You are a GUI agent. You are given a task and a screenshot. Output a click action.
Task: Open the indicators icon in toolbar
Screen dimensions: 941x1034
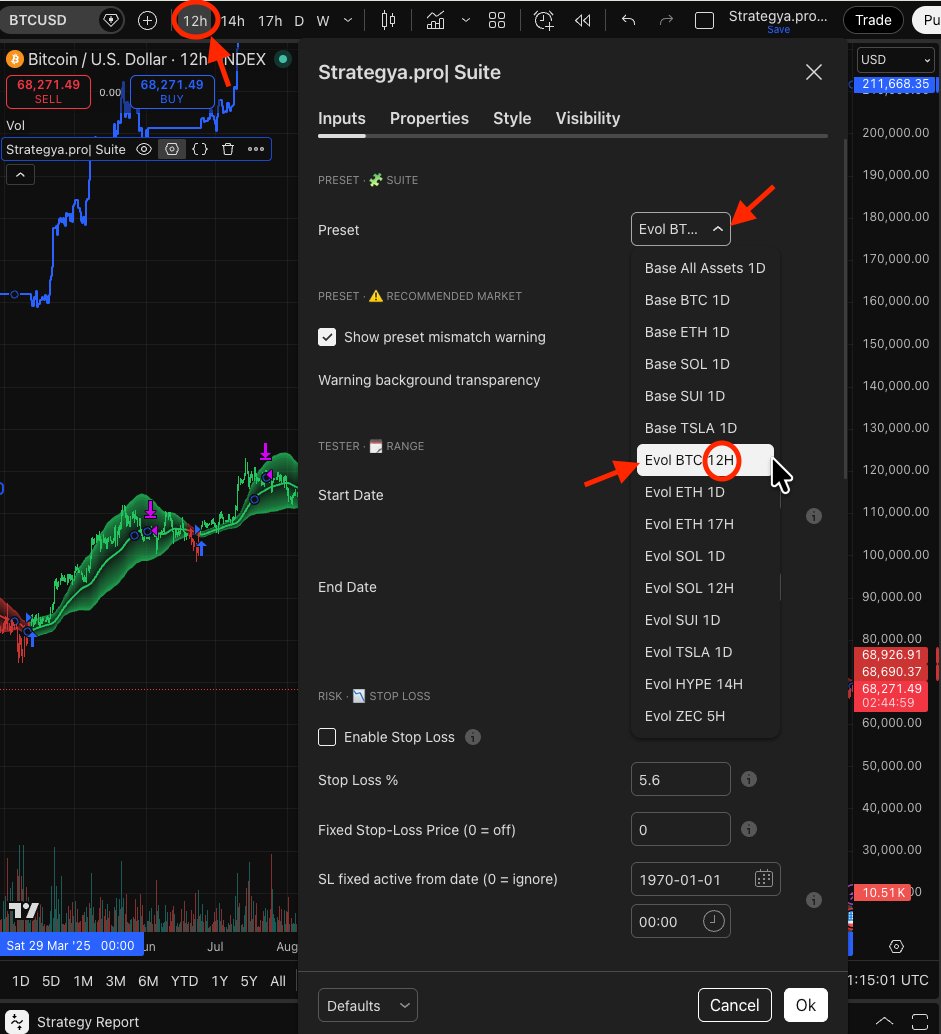[x=435, y=20]
